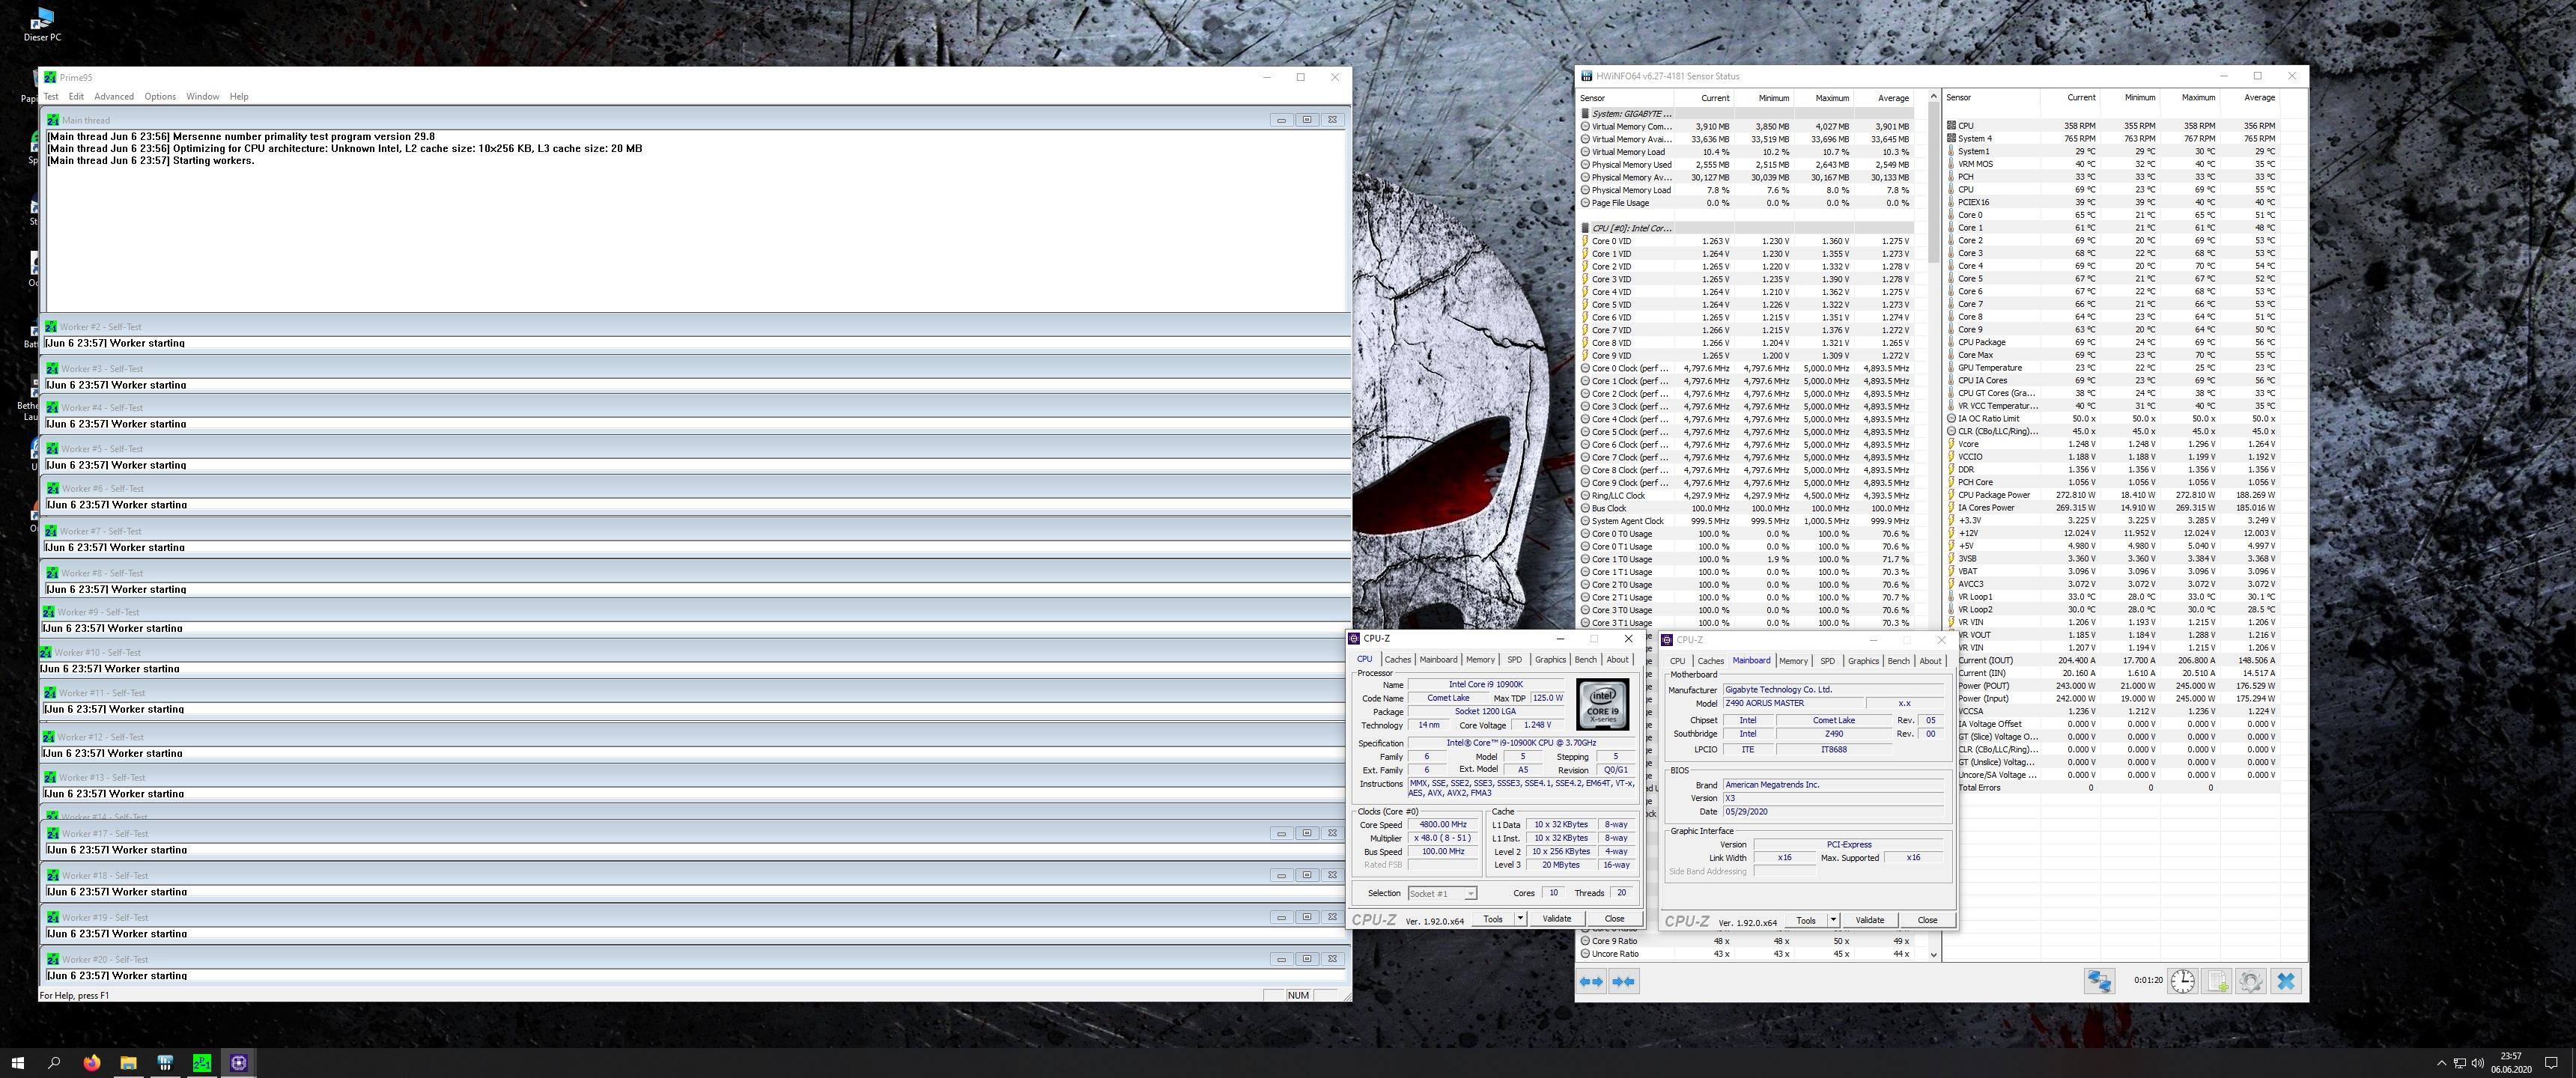This screenshot has width=2576, height=1078.
Task: Open SPD tab in right CPU-Z
Action: (1828, 661)
